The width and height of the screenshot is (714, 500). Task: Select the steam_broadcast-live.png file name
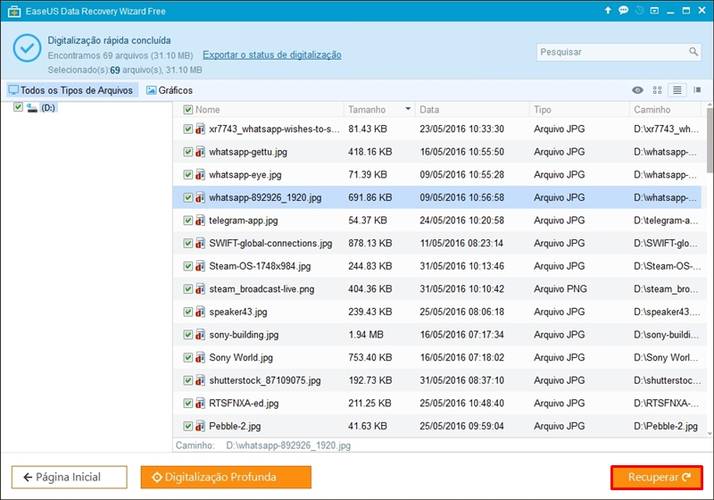pos(262,289)
